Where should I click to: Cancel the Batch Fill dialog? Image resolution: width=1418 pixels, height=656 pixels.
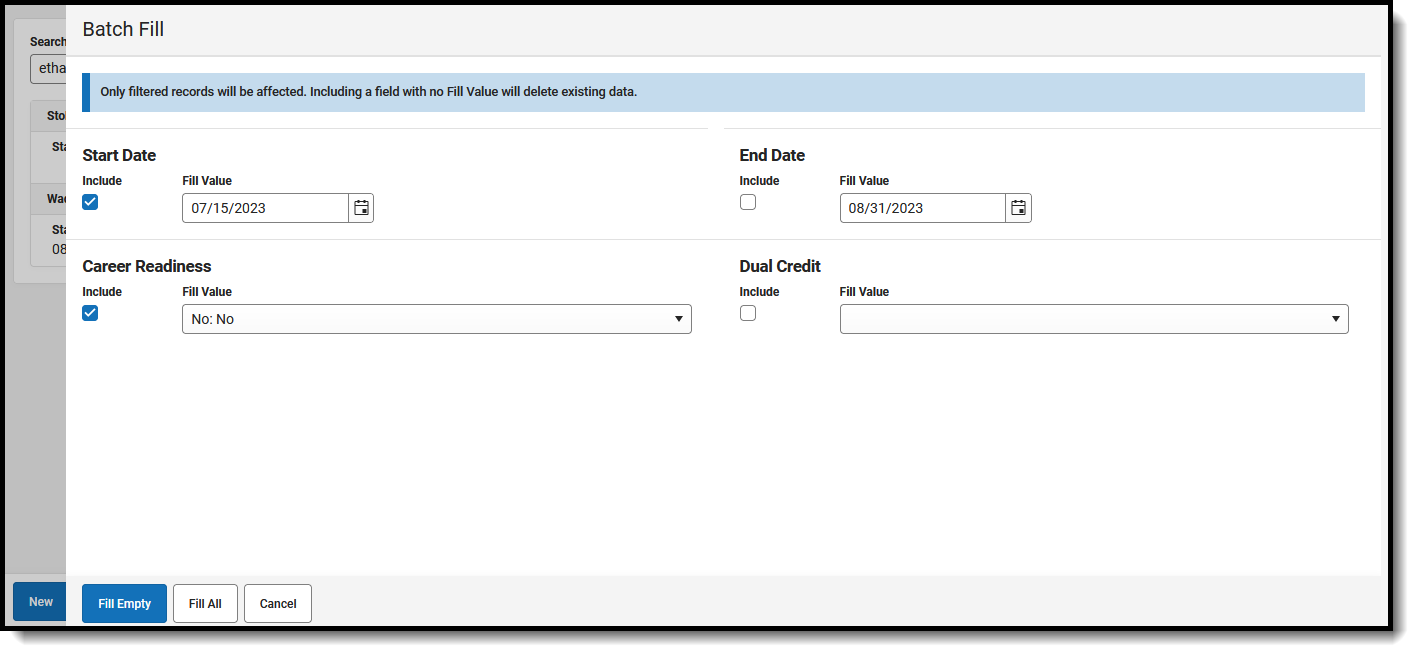(278, 604)
